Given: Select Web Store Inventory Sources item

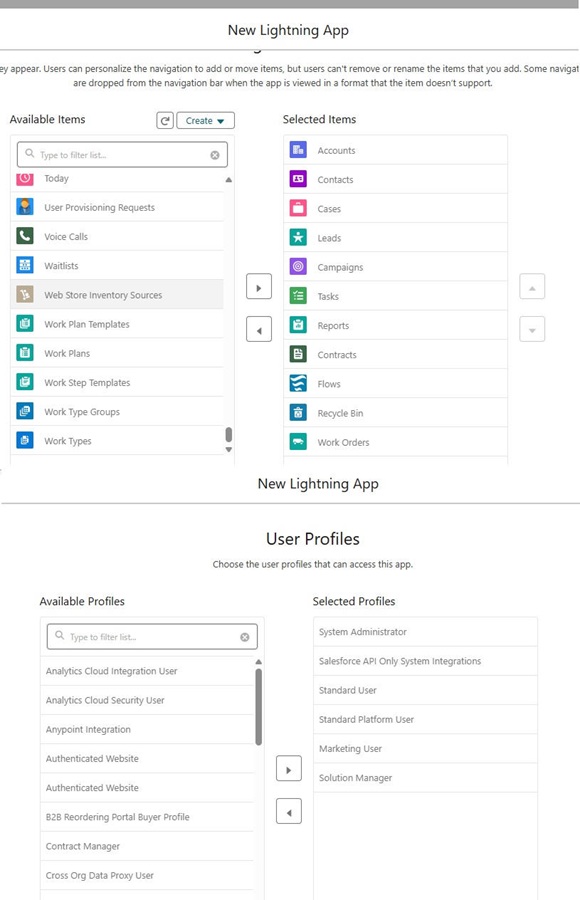Looking at the screenshot, I should tap(117, 294).
